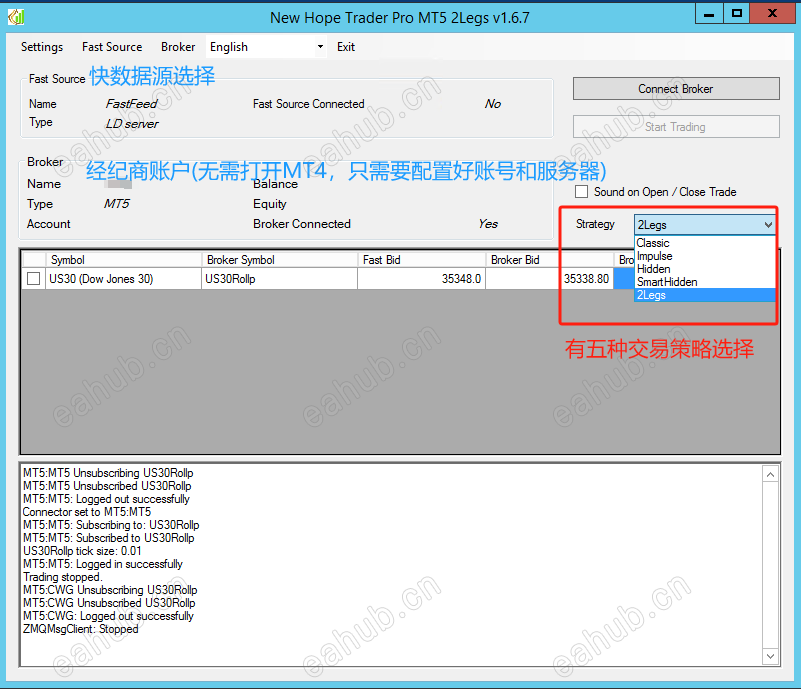801x689 pixels.
Task: Click the Fast Source Connected 'No' value
Action: pos(493,104)
